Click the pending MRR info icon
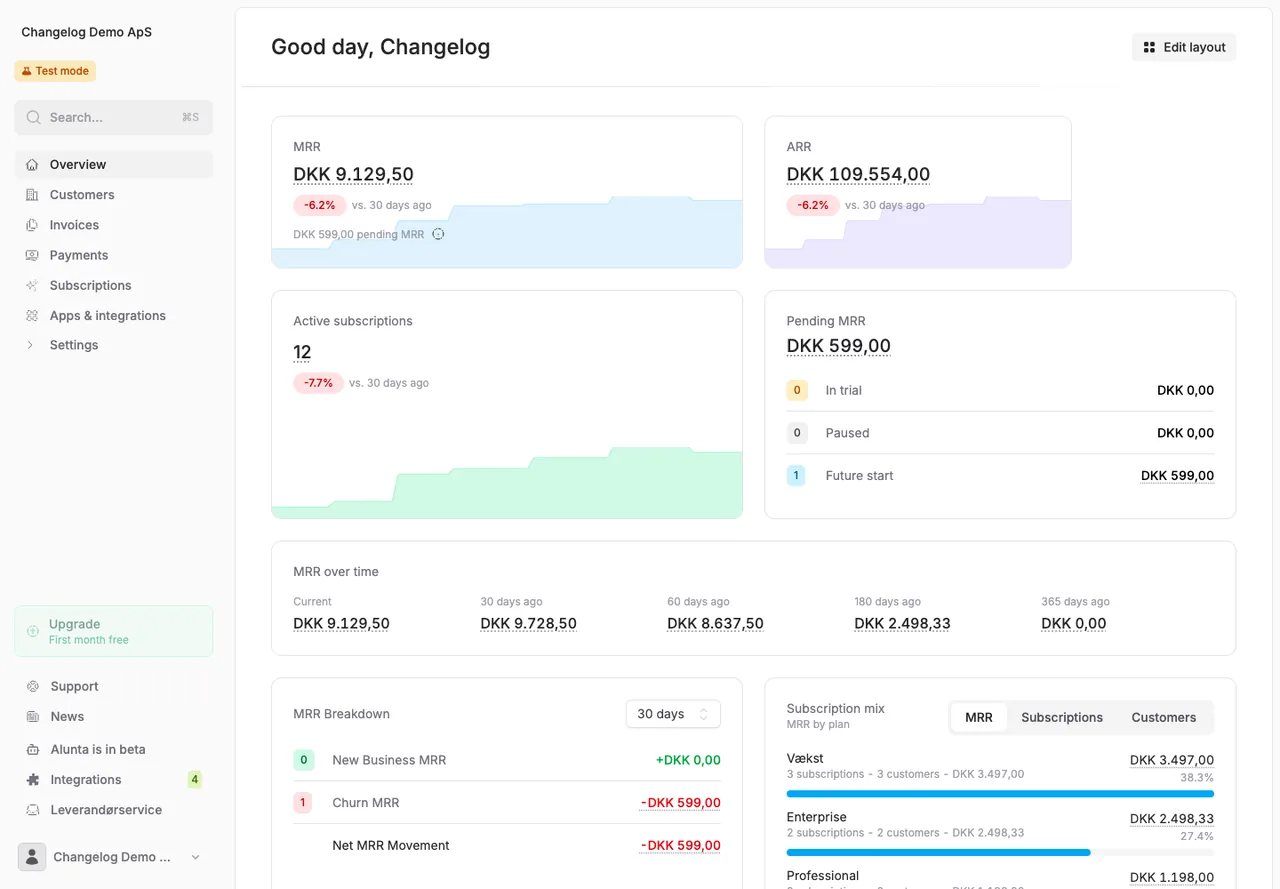The height and width of the screenshot is (889, 1280). tap(438, 234)
